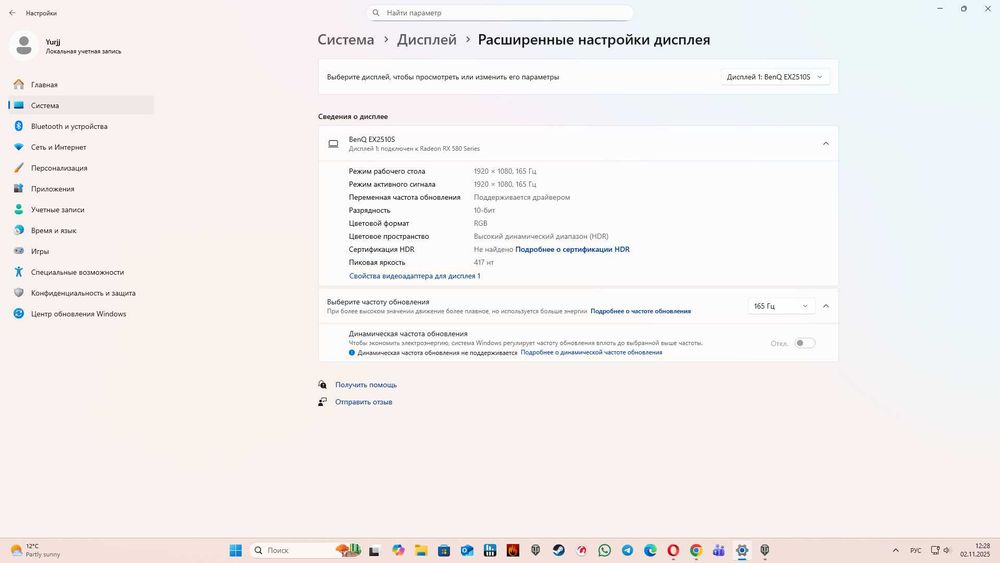Click the Yurjj user avatar picture

pyautogui.click(x=24, y=46)
